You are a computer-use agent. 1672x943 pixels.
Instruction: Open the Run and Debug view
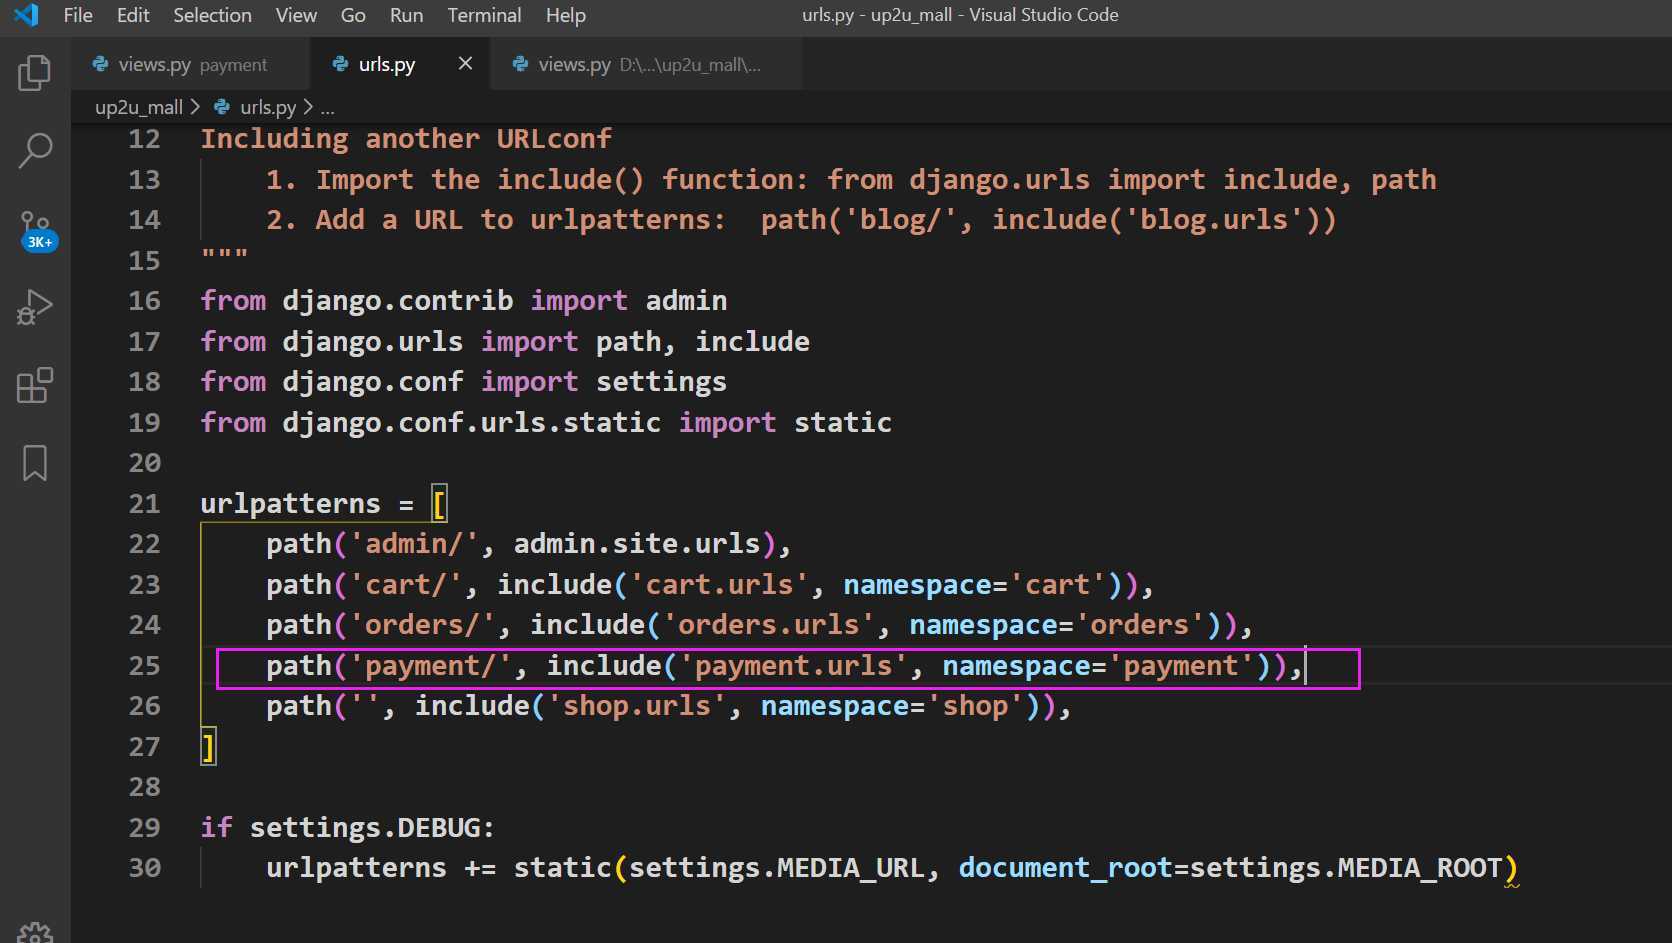point(35,307)
